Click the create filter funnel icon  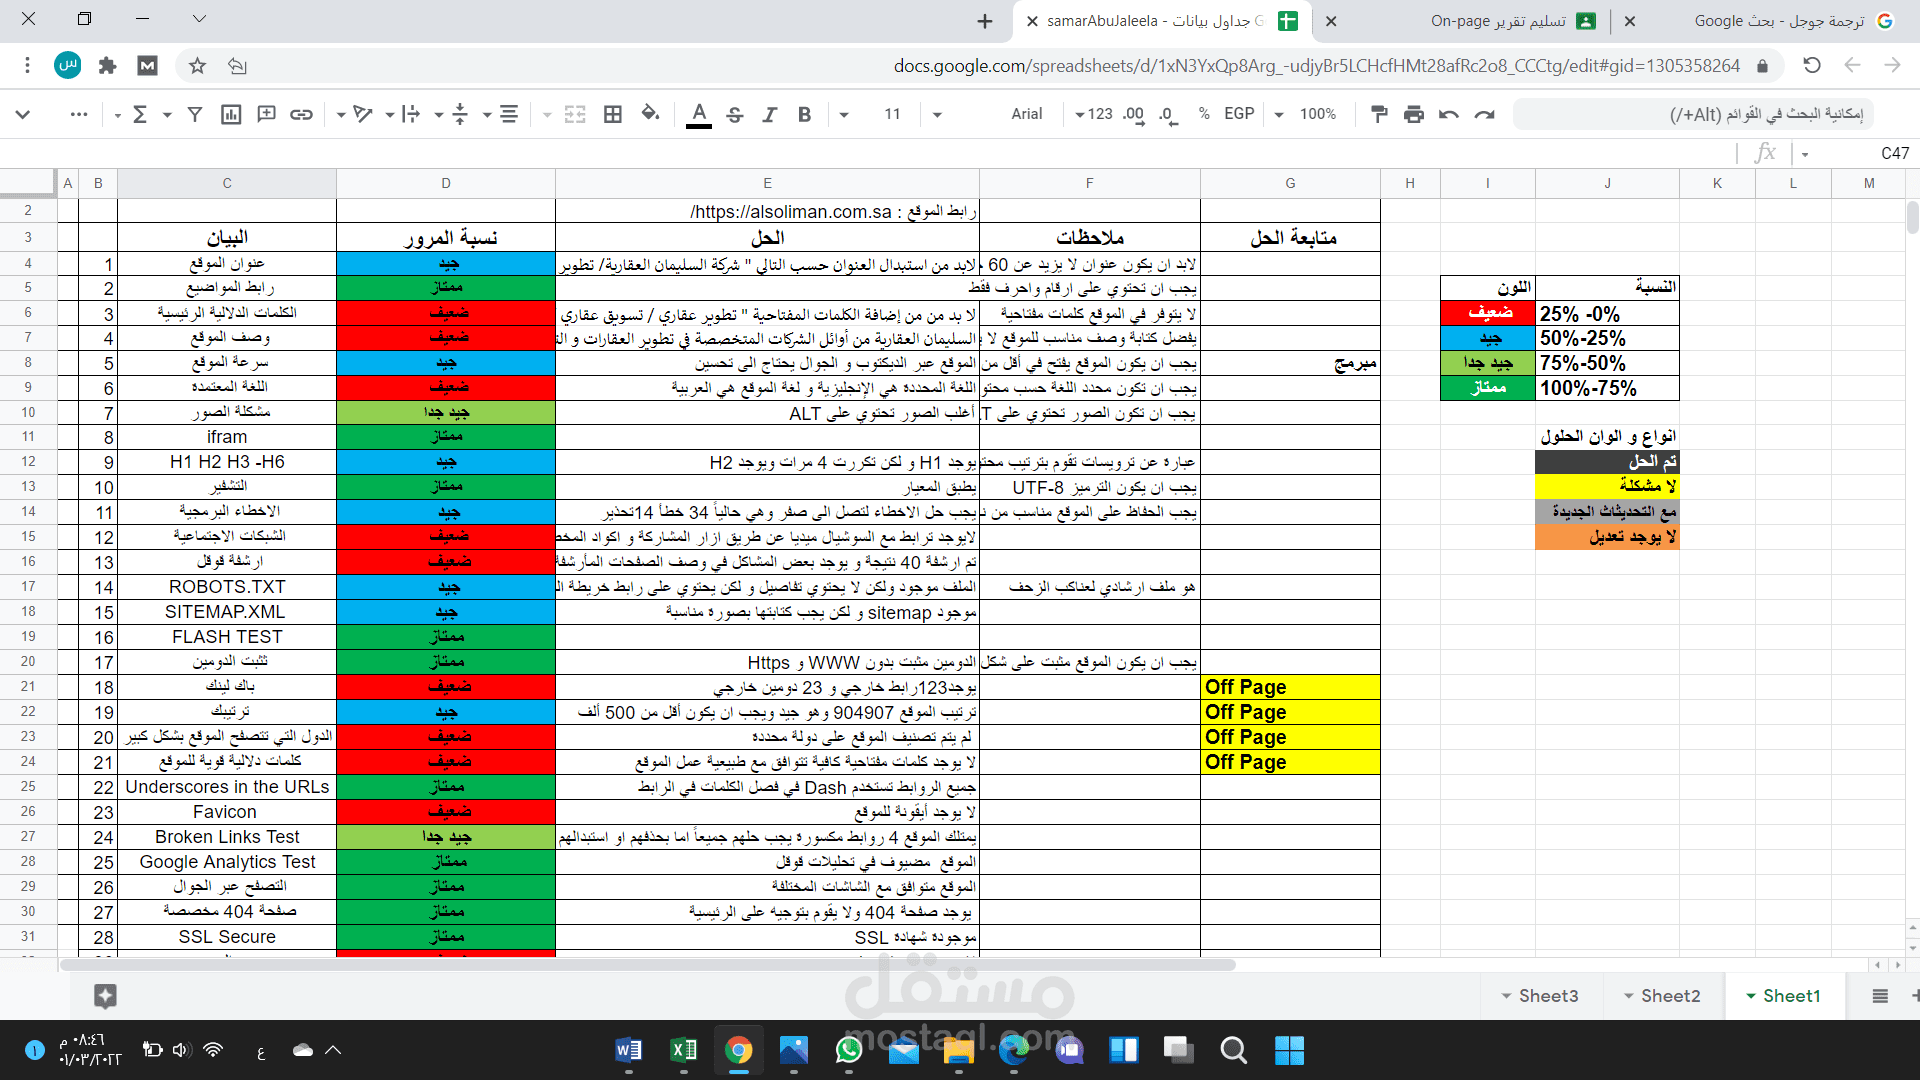(x=195, y=114)
